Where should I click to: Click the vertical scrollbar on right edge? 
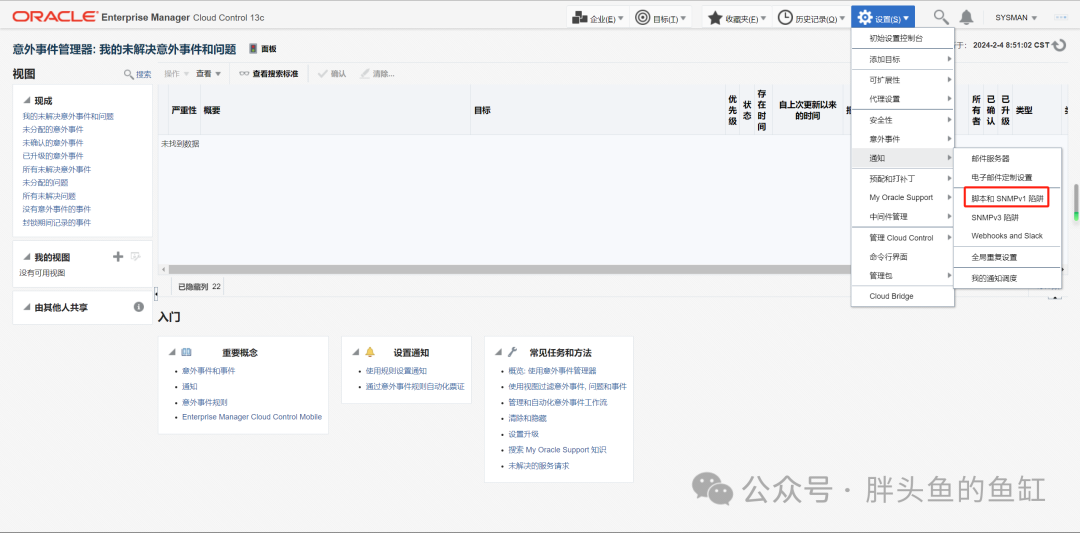[1076, 203]
